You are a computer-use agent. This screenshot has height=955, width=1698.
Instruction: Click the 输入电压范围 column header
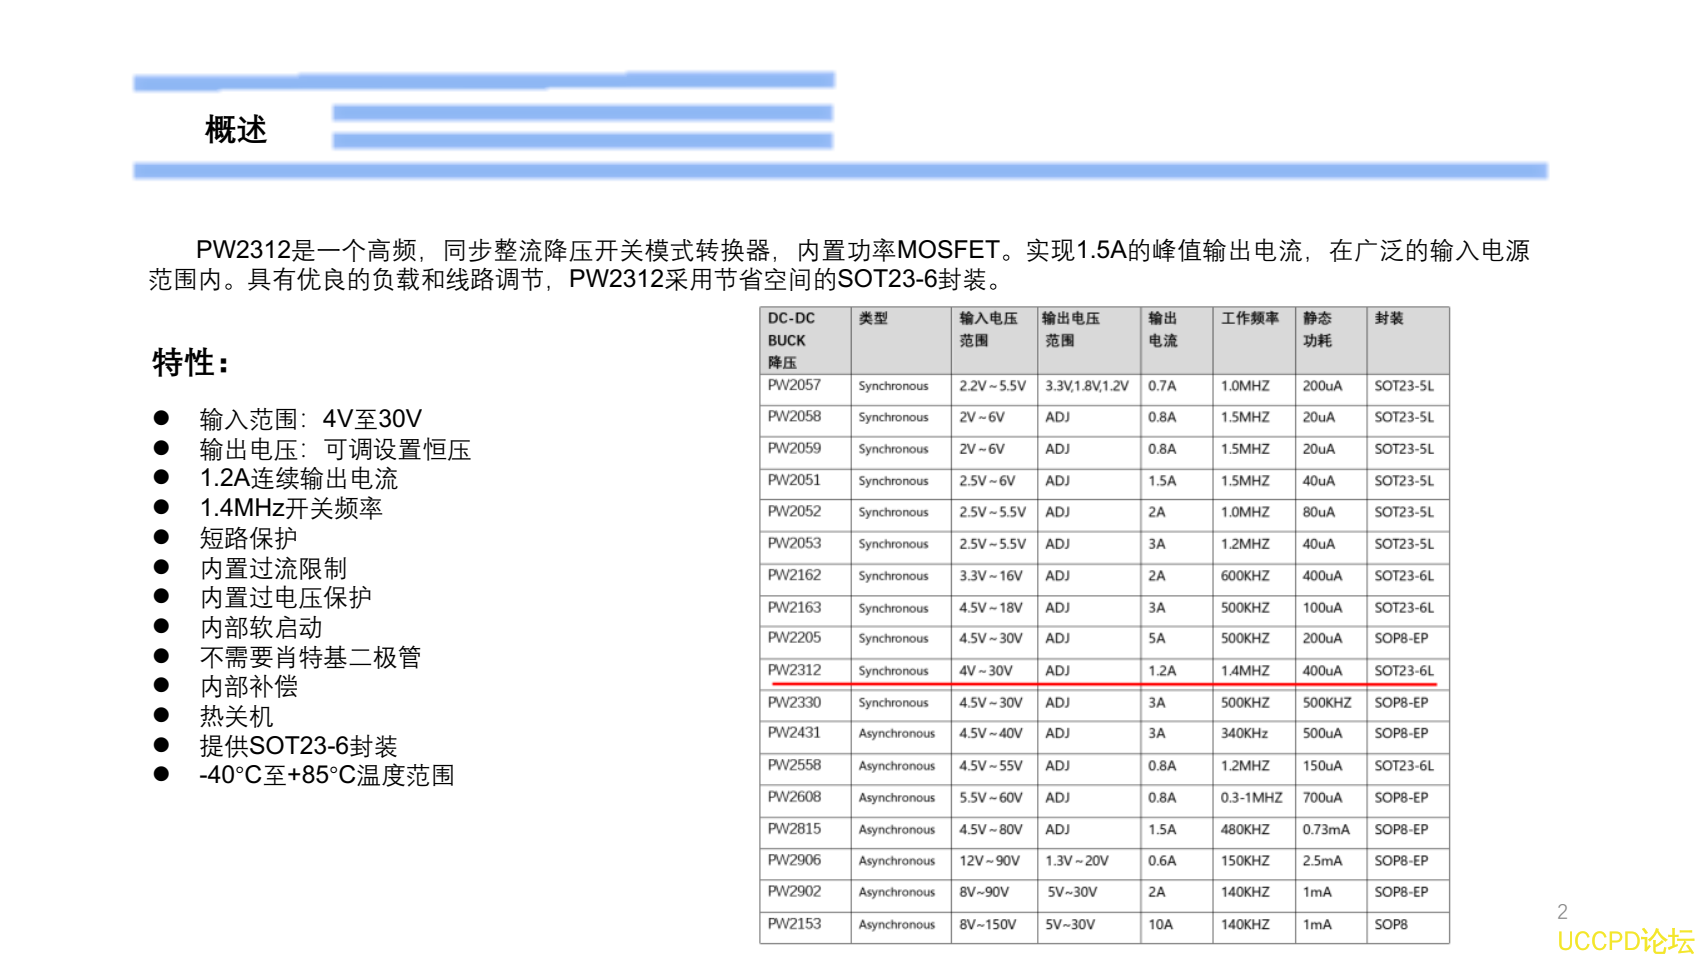(x=984, y=330)
